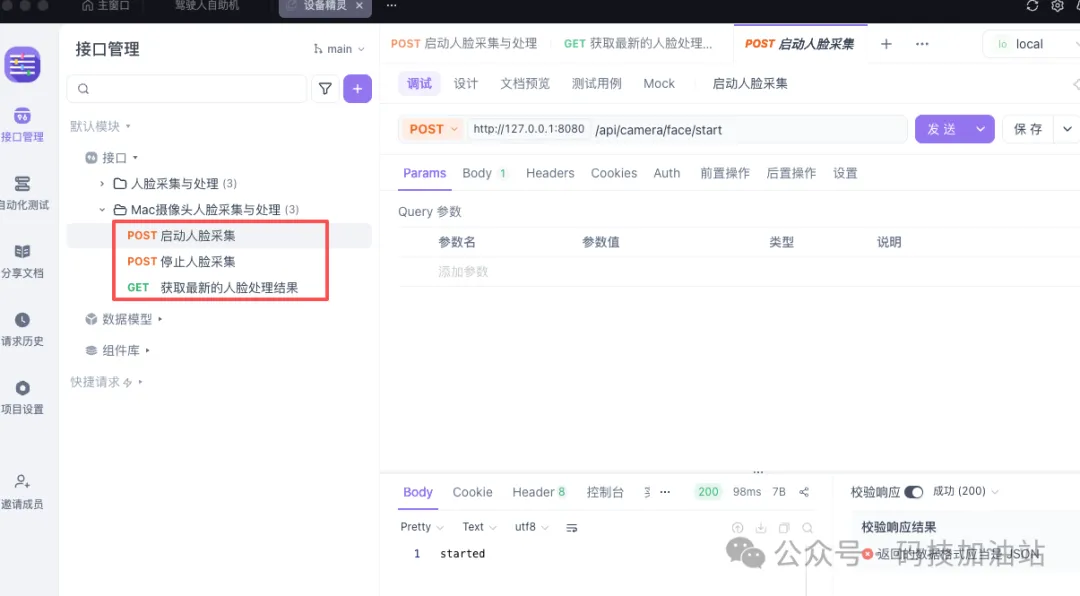Expand the 数据模型 tree node
This screenshot has width=1080, height=596.
coord(160,319)
